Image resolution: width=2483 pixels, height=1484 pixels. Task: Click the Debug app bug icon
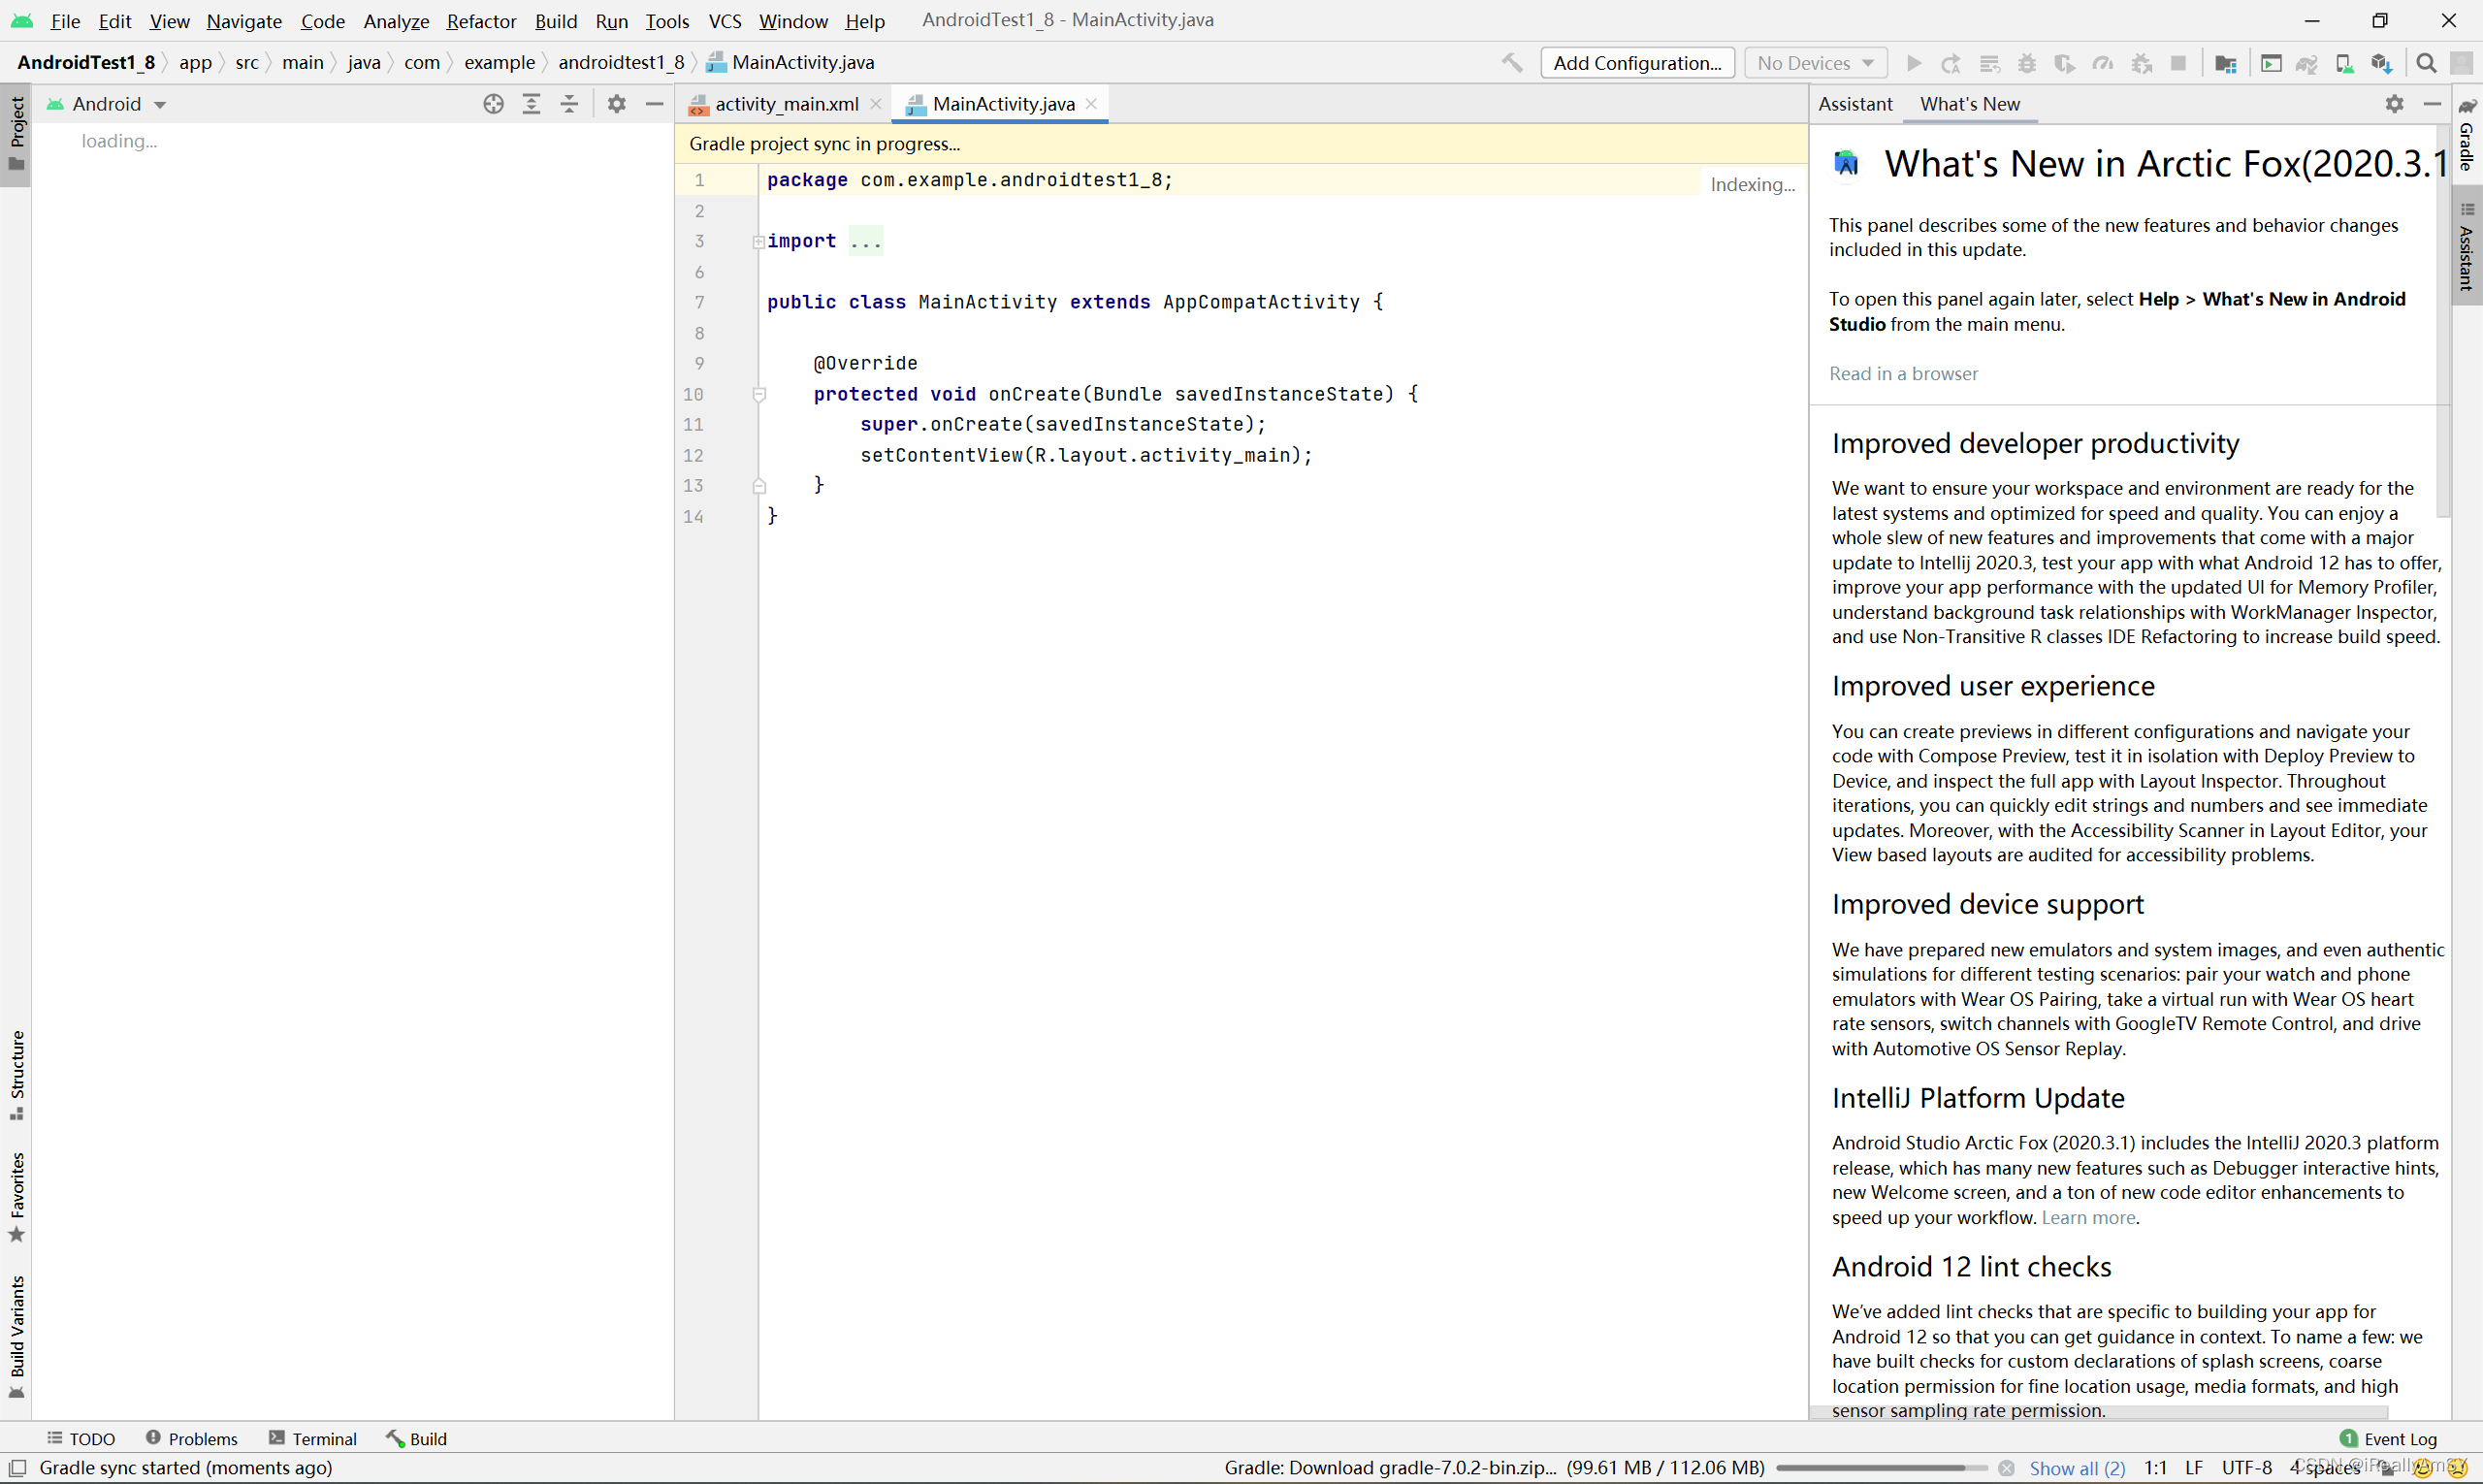(2027, 63)
